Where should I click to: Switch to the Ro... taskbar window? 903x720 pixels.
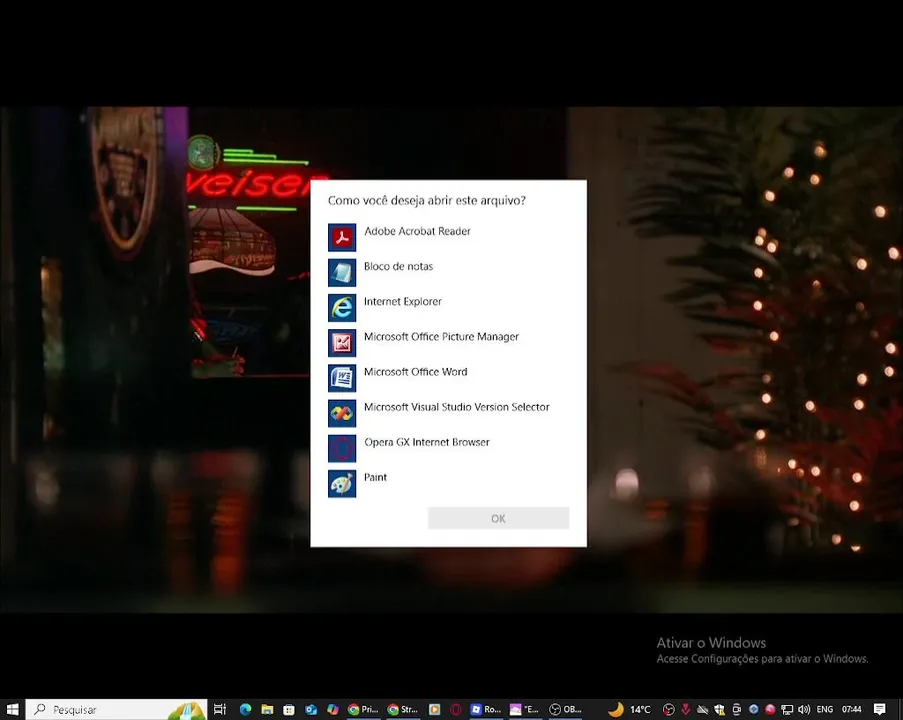click(x=486, y=709)
